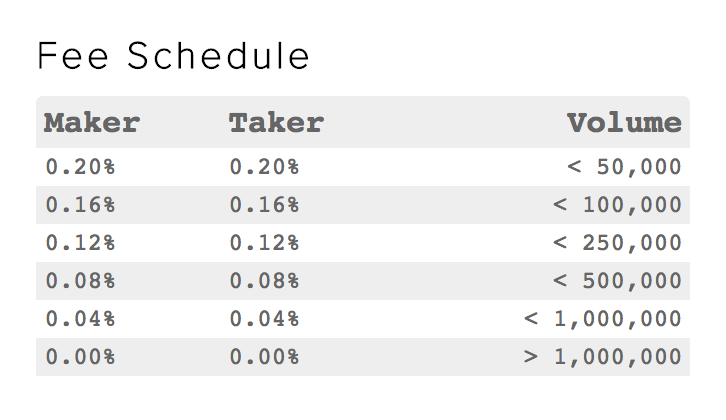Select the 0.00% Maker fee cell
This screenshot has width=726, height=420.
(x=80, y=357)
